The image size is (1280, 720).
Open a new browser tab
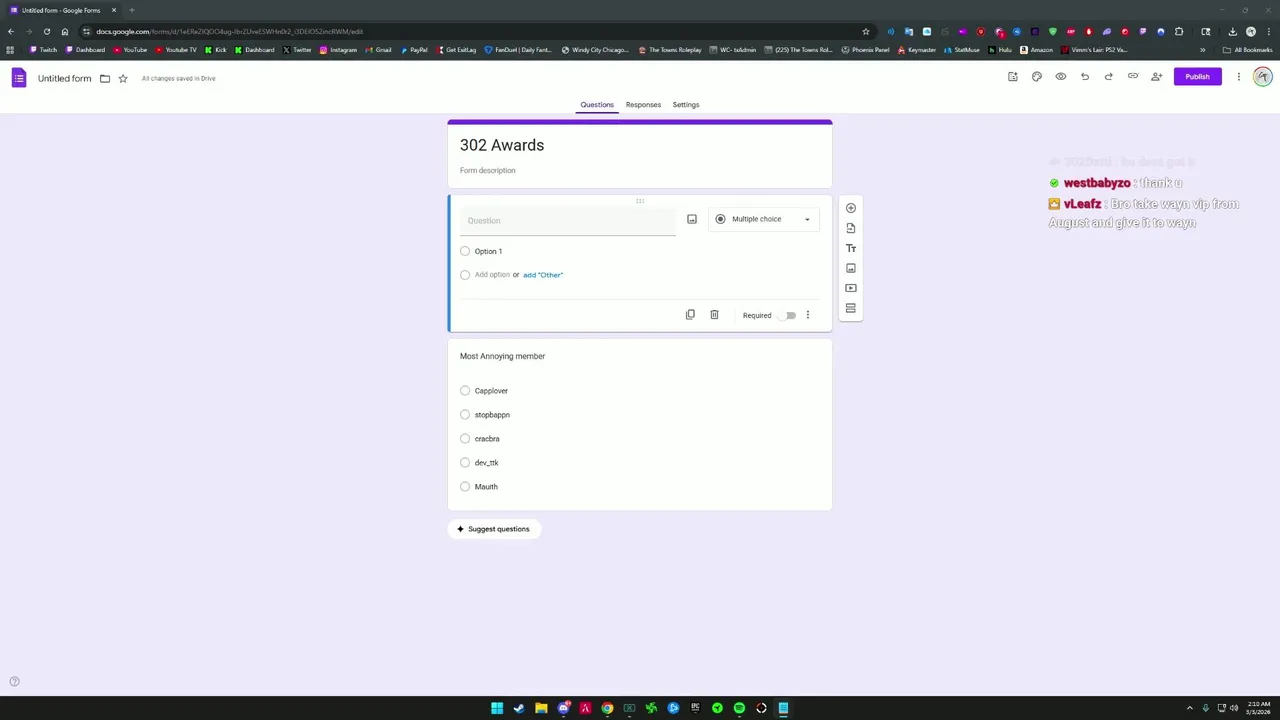(x=131, y=10)
